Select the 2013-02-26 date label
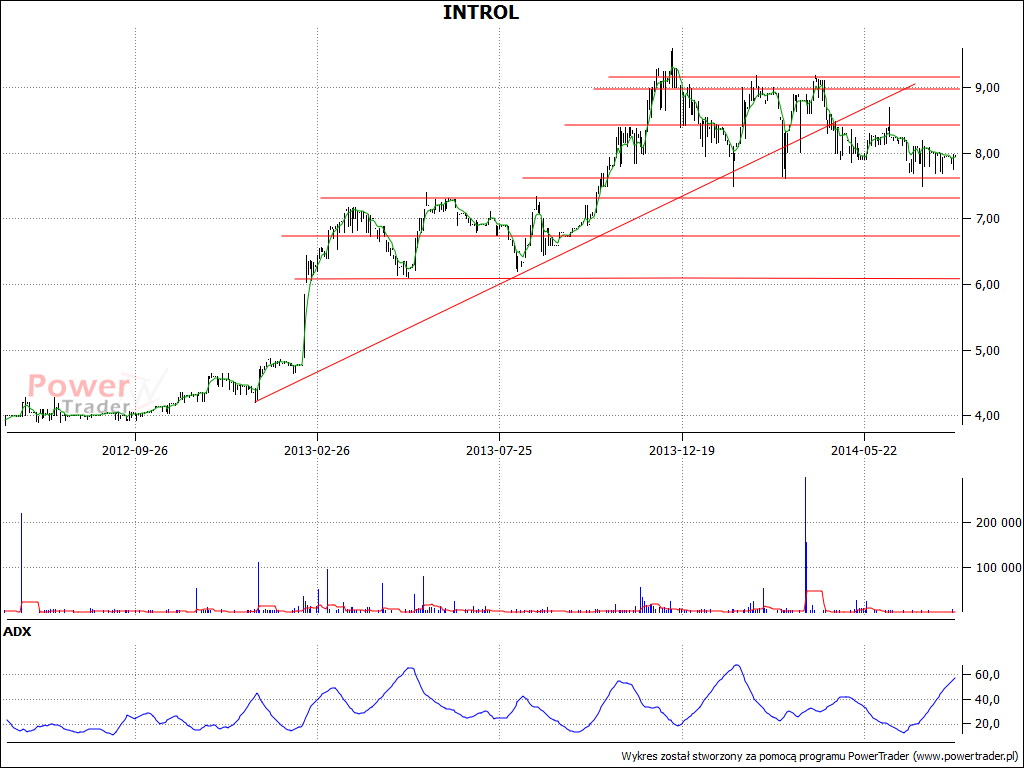This screenshot has height=768, width=1024. (x=317, y=450)
